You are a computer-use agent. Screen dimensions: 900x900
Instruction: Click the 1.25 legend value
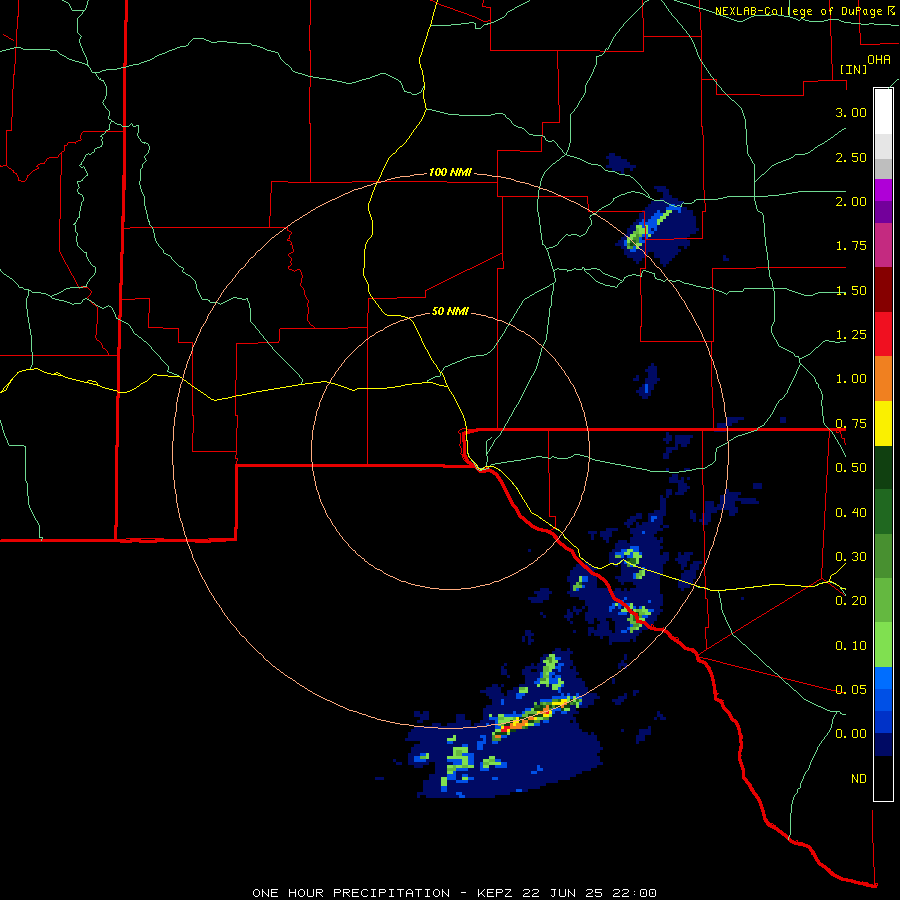[851, 335]
